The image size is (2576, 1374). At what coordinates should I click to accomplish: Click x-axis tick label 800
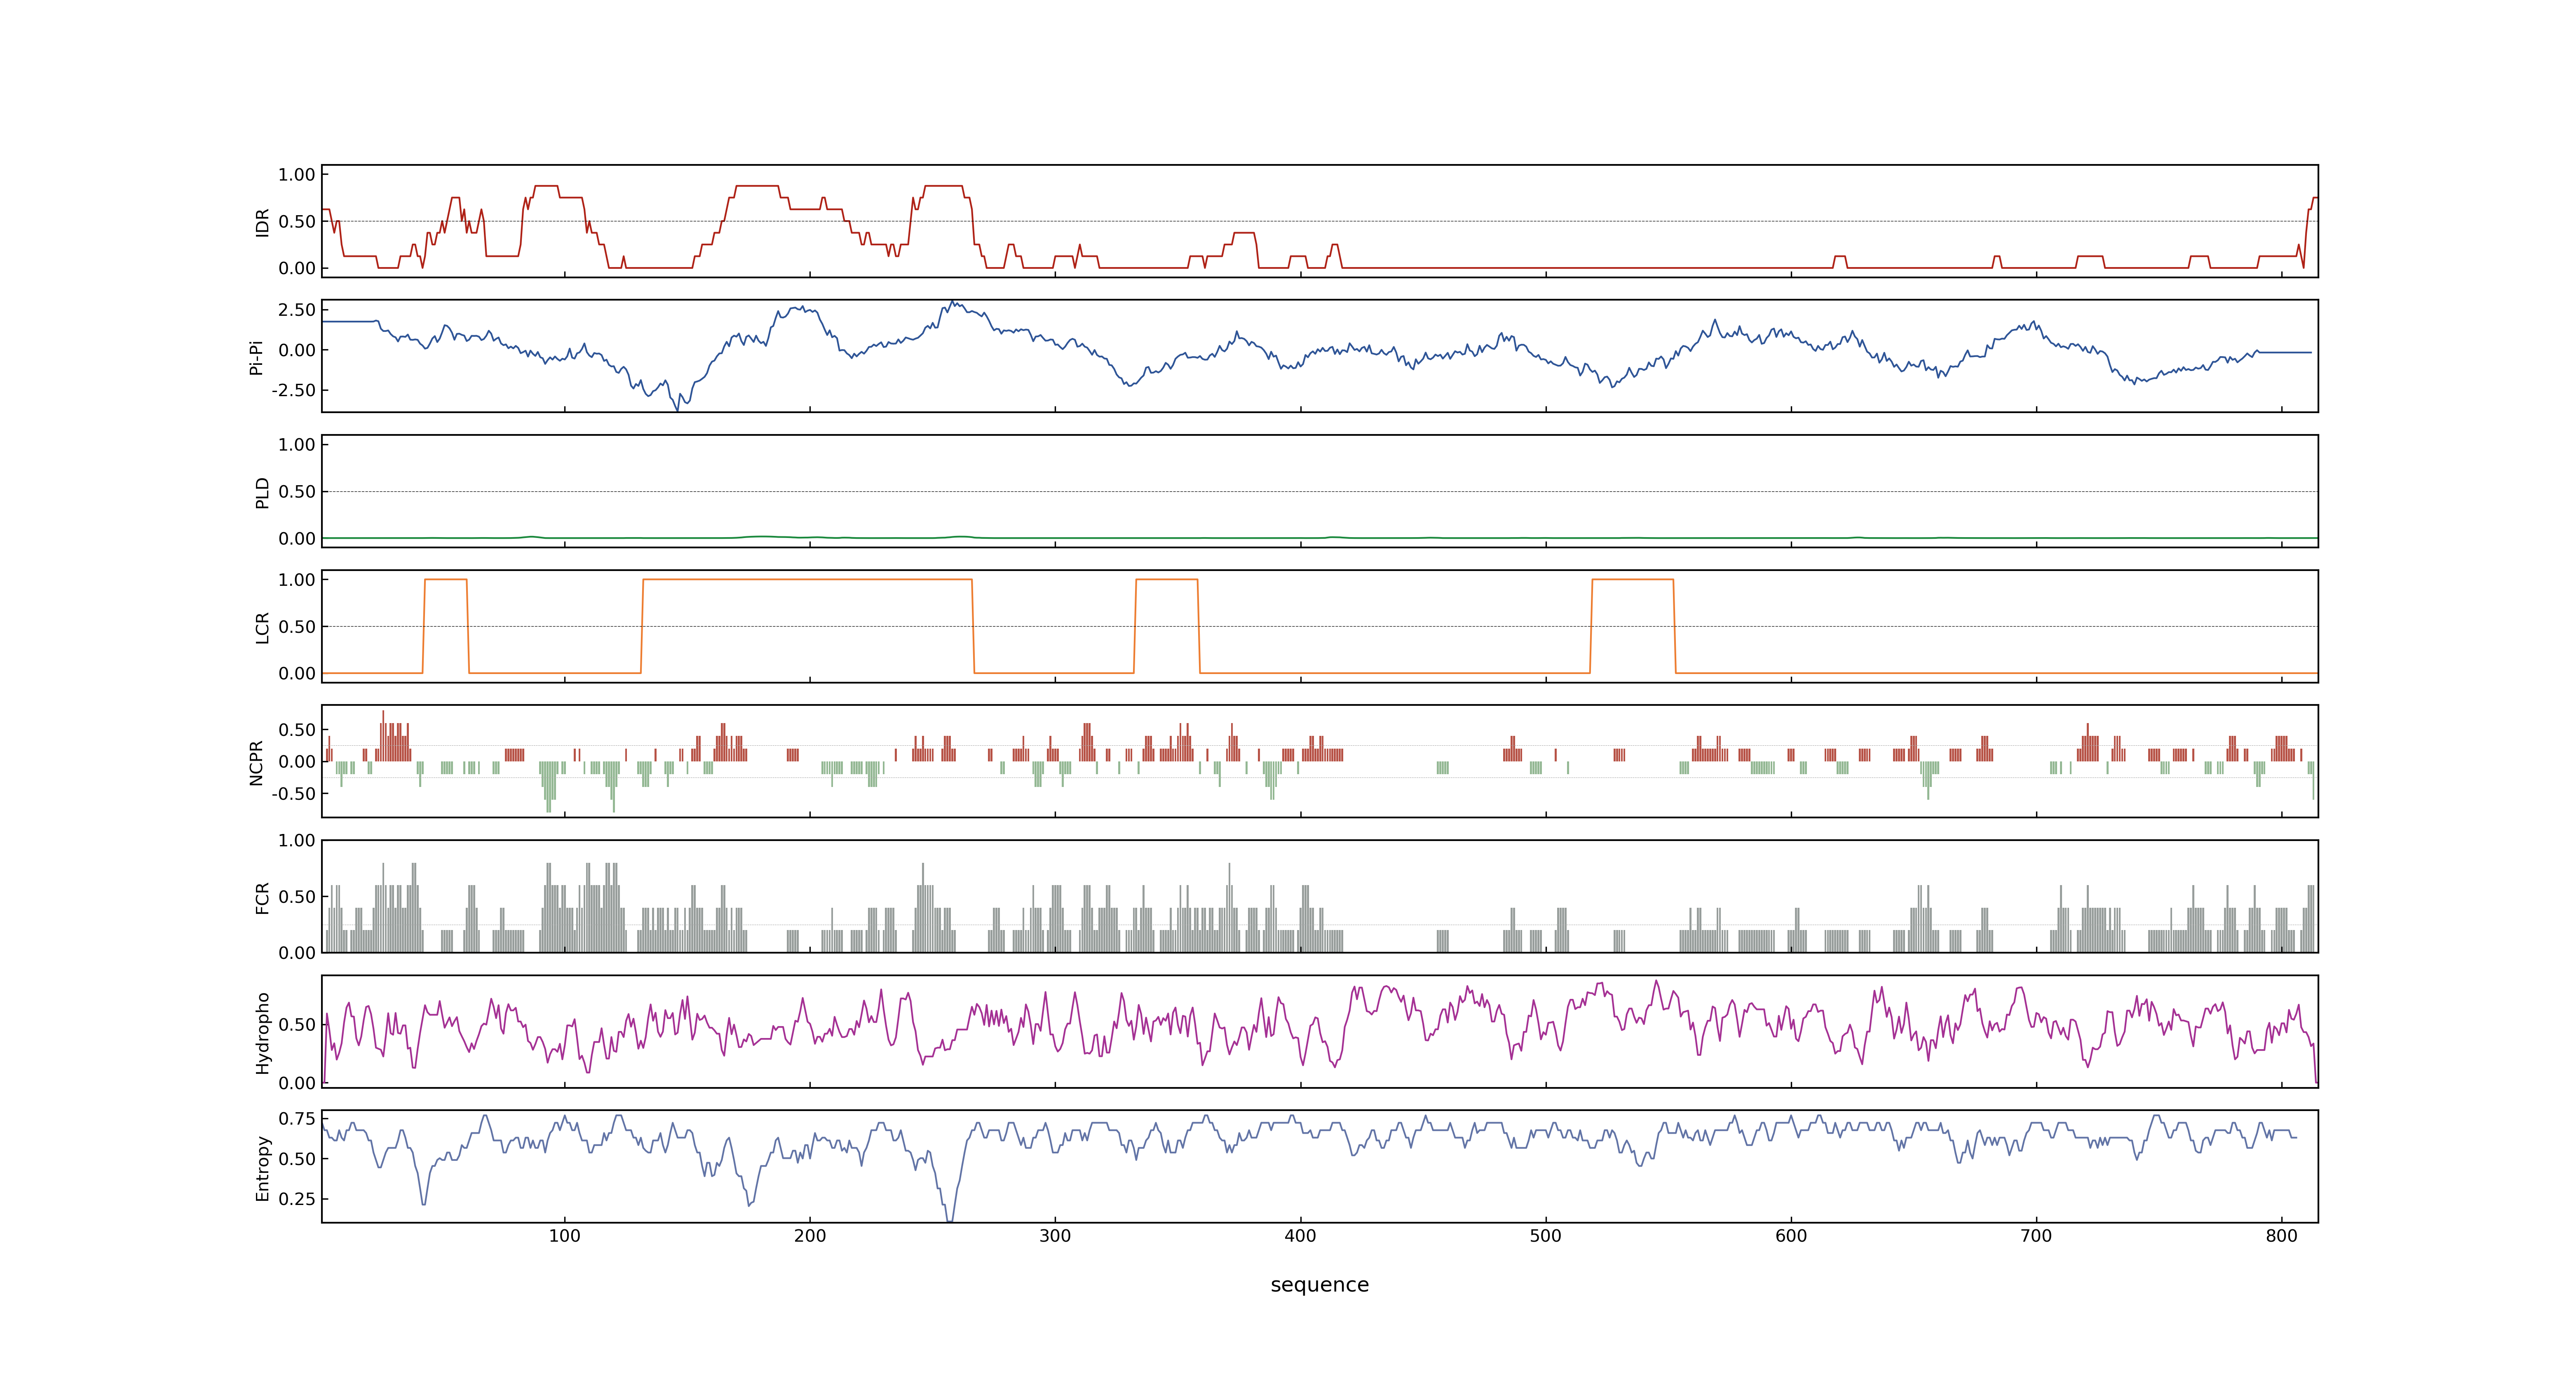(x=2282, y=1236)
